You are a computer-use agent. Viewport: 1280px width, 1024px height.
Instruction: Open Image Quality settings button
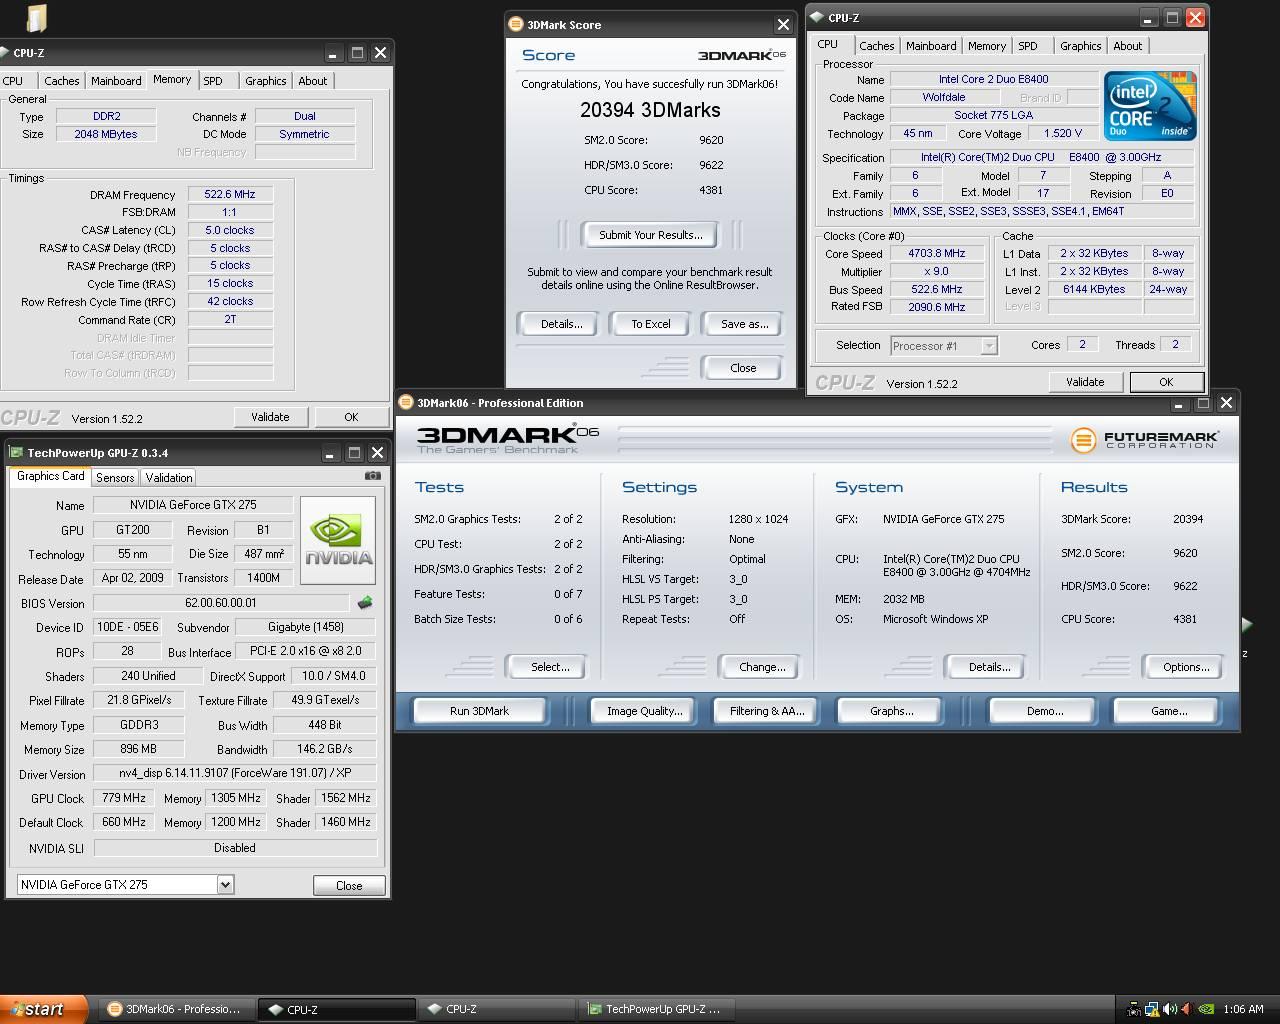click(x=645, y=711)
